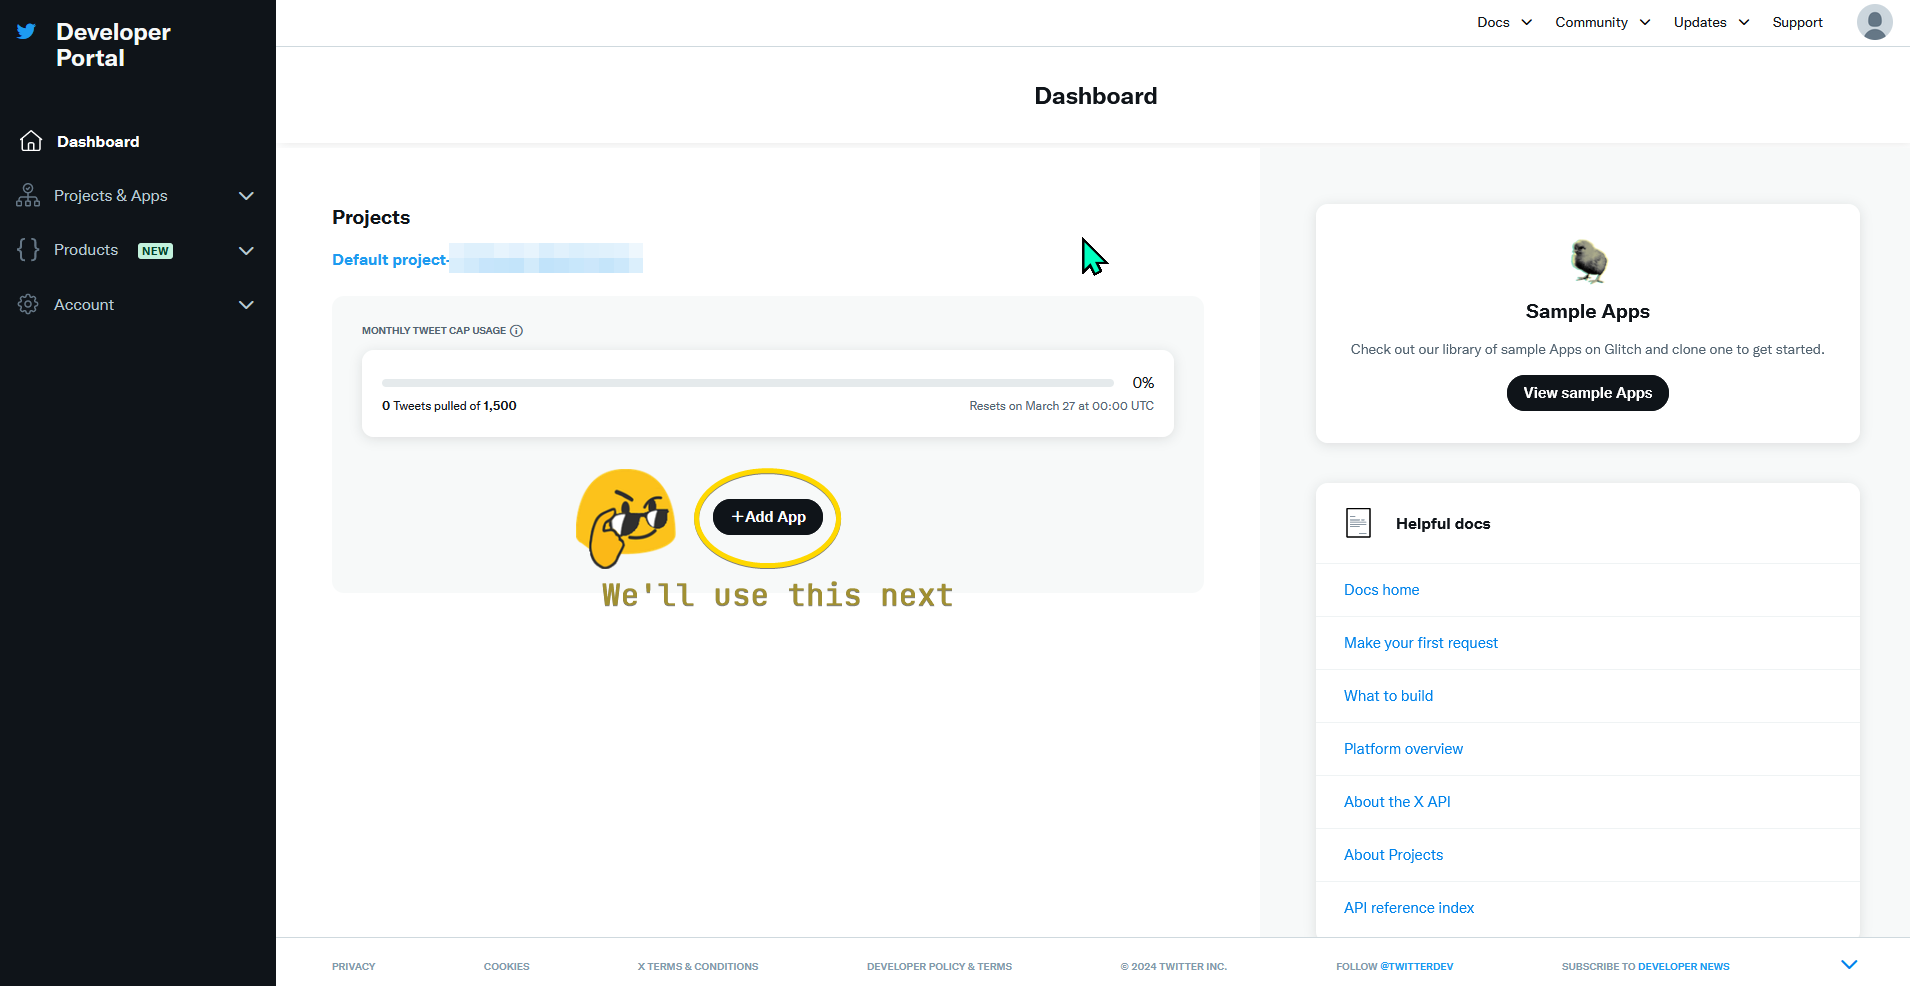Click the Projects & Apps sidebar icon
The image size is (1910, 986).
pos(27,195)
